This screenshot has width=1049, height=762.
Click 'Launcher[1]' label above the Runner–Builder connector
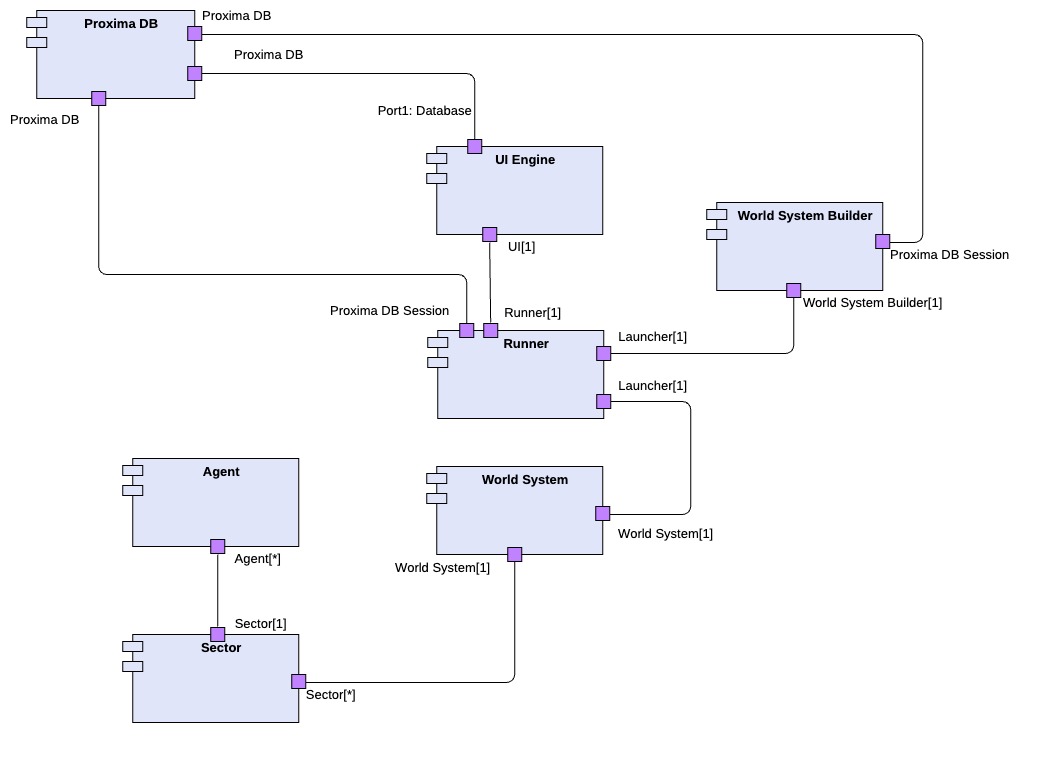click(x=652, y=337)
